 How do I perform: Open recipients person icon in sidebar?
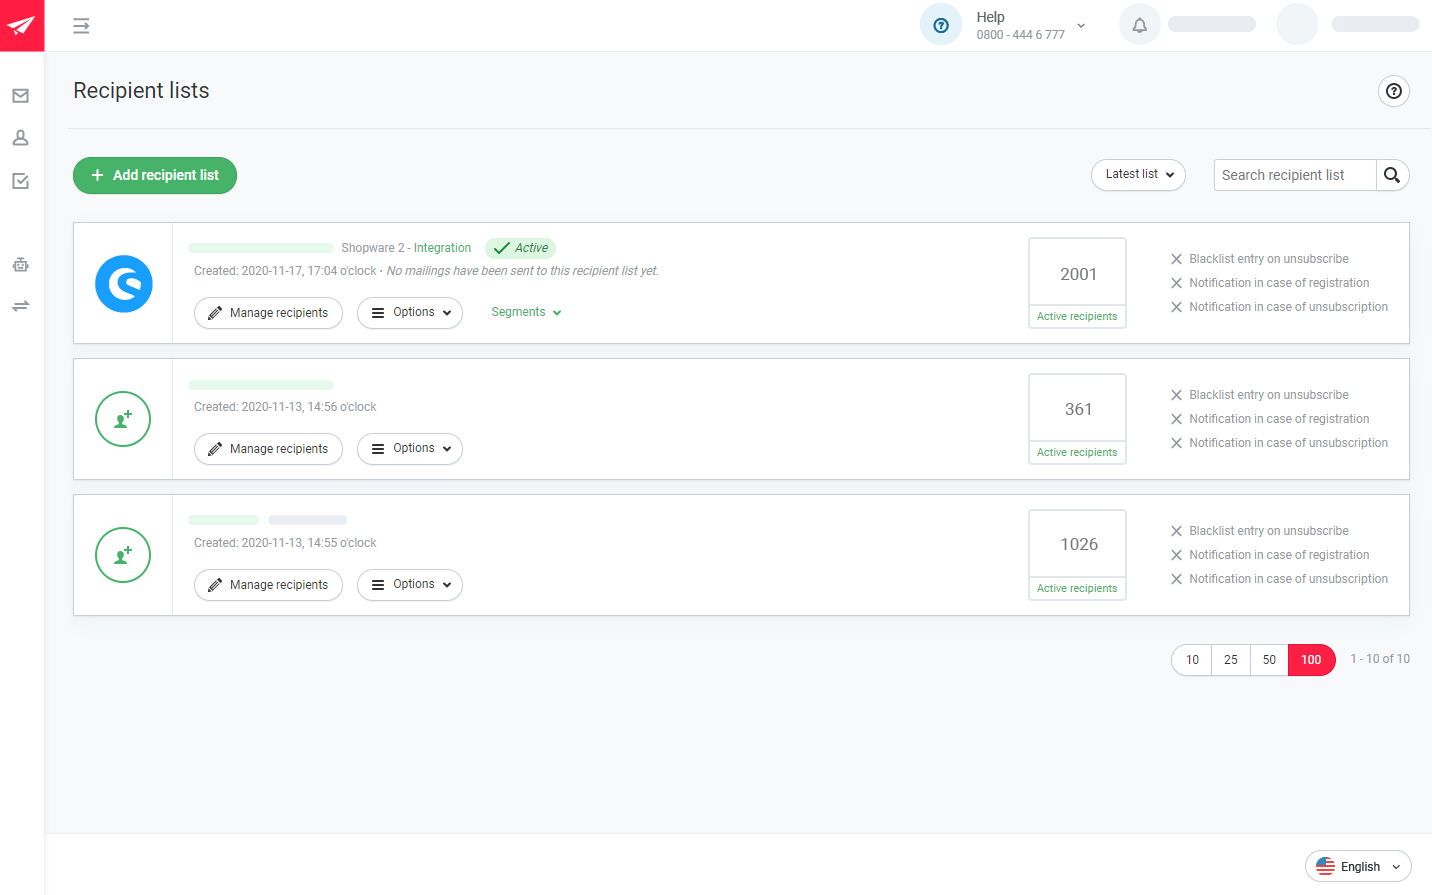[20, 138]
